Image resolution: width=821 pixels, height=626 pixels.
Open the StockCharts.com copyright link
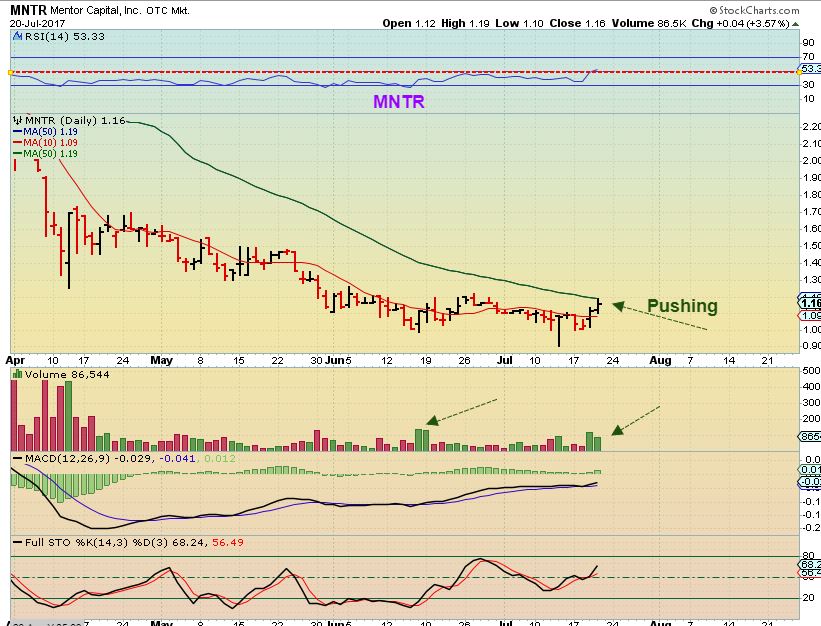(754, 10)
